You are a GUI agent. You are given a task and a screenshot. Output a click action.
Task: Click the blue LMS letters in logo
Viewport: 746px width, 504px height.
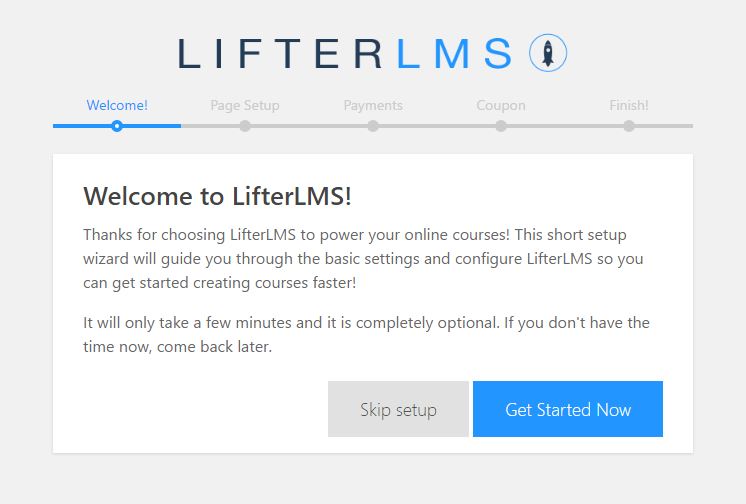pos(454,54)
